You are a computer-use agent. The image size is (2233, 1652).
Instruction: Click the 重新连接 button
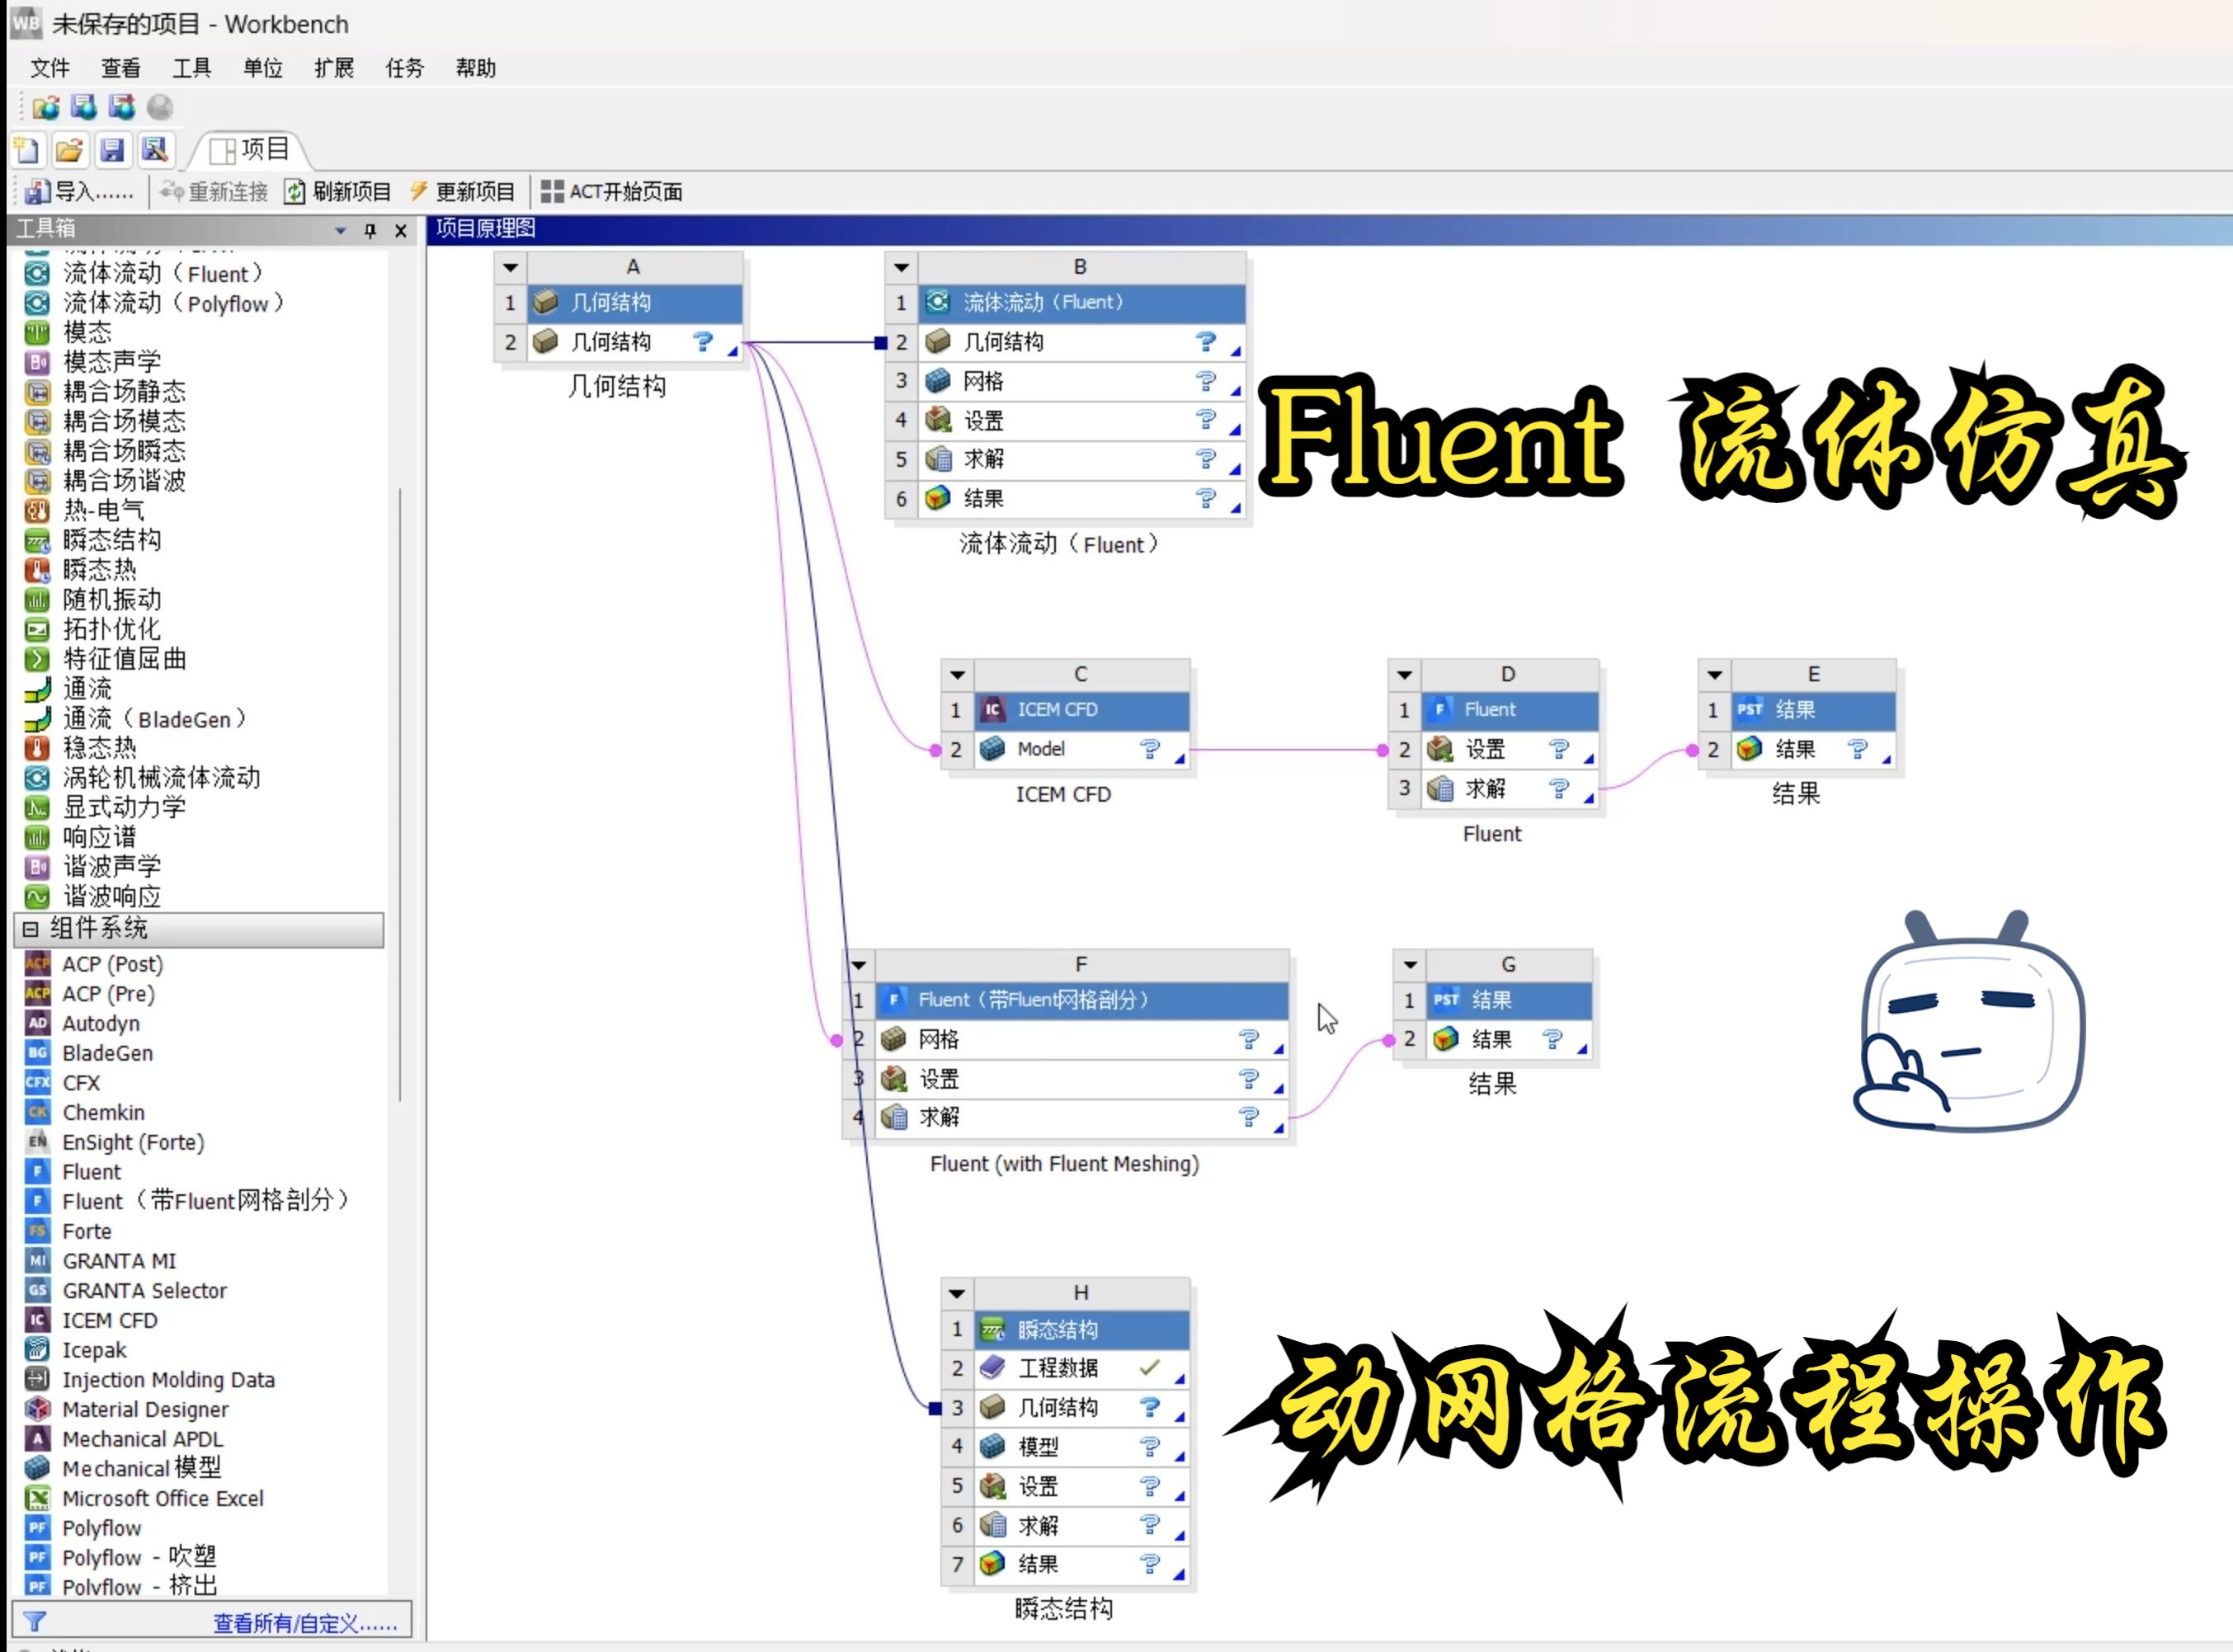[214, 192]
